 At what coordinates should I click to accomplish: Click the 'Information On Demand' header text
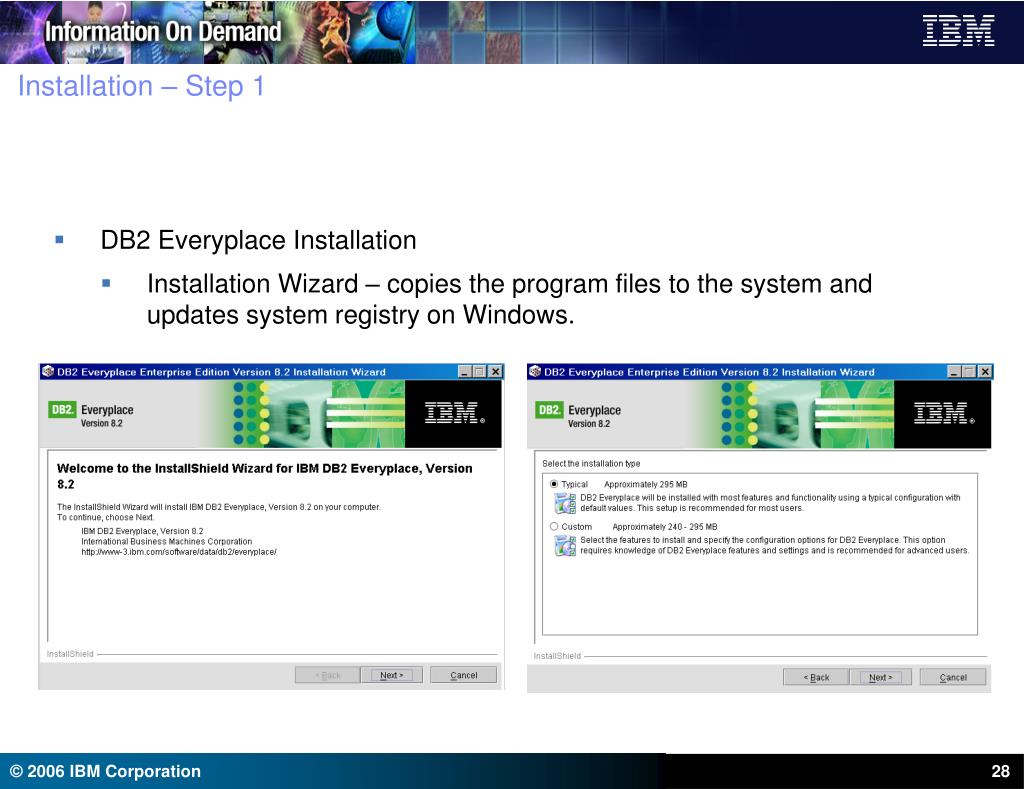pyautogui.click(x=163, y=31)
